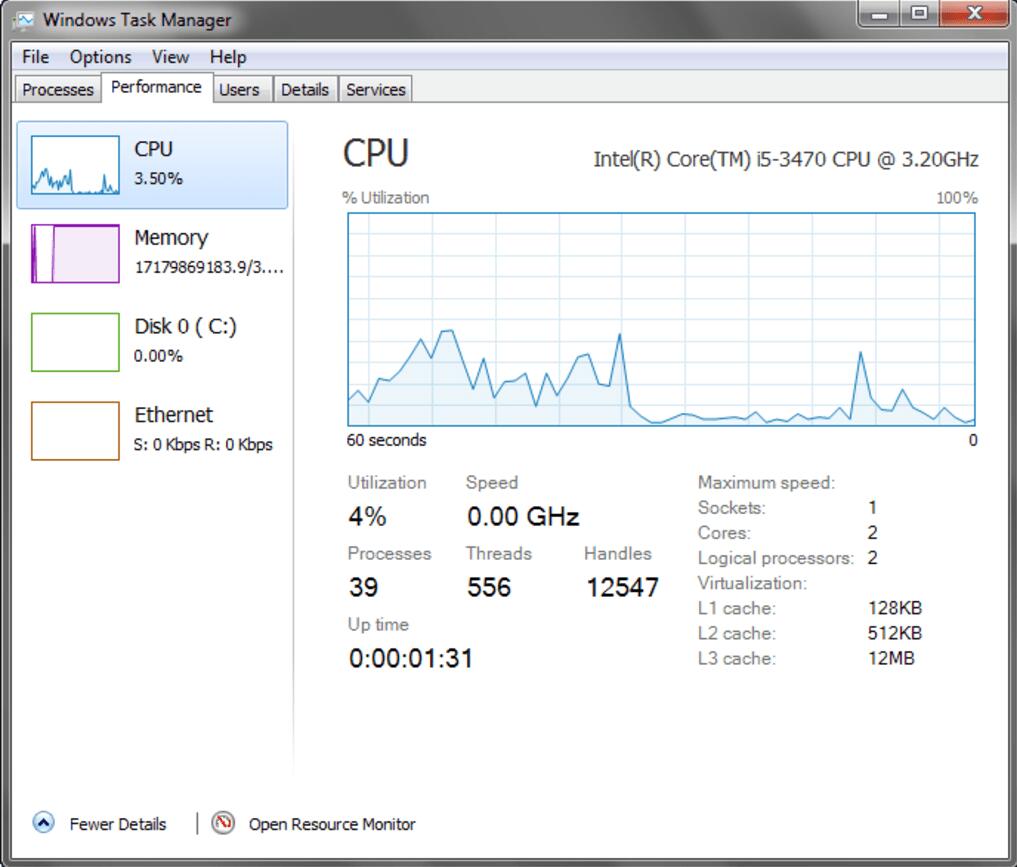Screen dimensions: 1017x867
Task: Click the Fewer Details arrow icon
Action: point(44,823)
